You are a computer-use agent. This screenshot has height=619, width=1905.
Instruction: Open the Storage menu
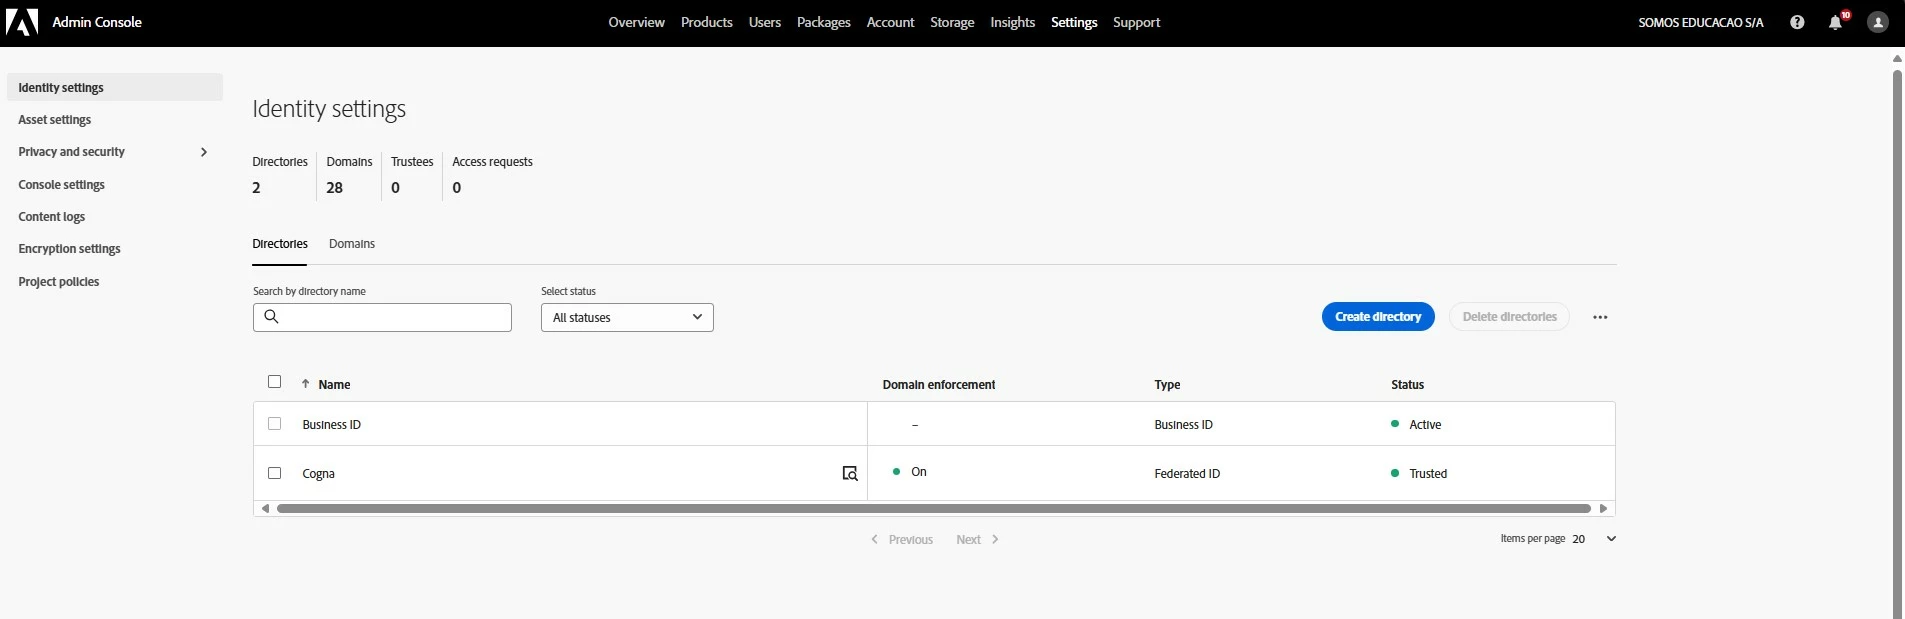point(952,22)
